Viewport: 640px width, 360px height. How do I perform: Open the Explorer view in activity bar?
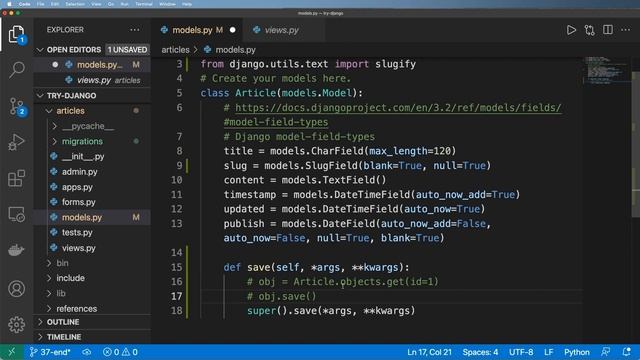(16, 34)
